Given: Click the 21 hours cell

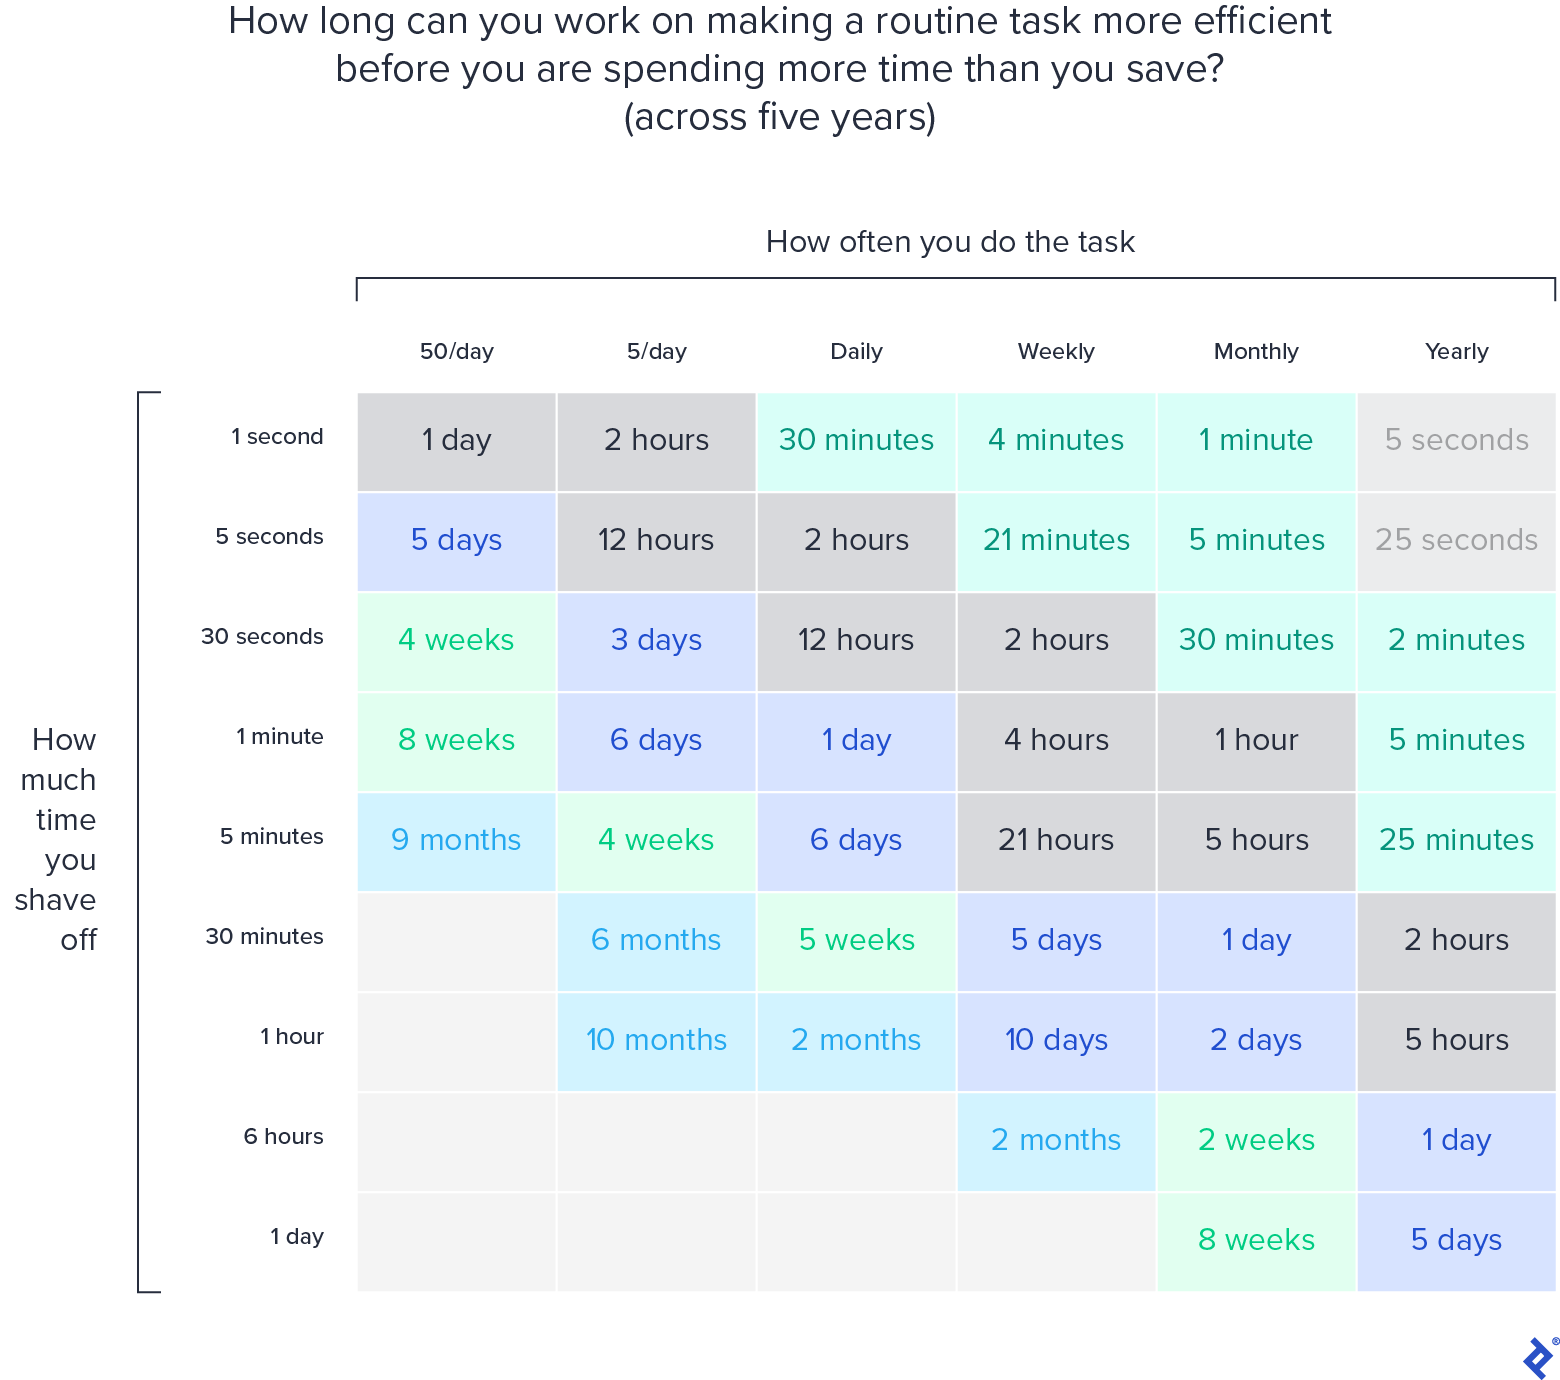Looking at the screenshot, I should click(1056, 840).
